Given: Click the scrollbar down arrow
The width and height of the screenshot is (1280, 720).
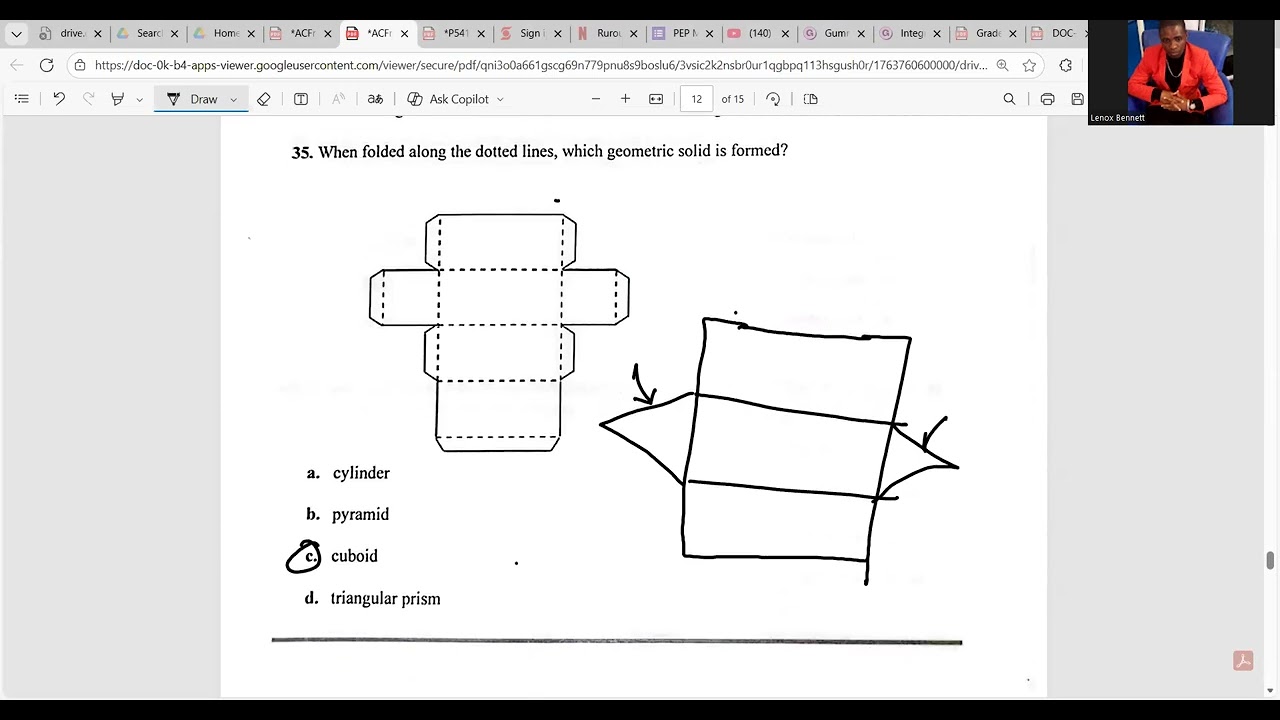Looking at the screenshot, I should (x=1270, y=689).
